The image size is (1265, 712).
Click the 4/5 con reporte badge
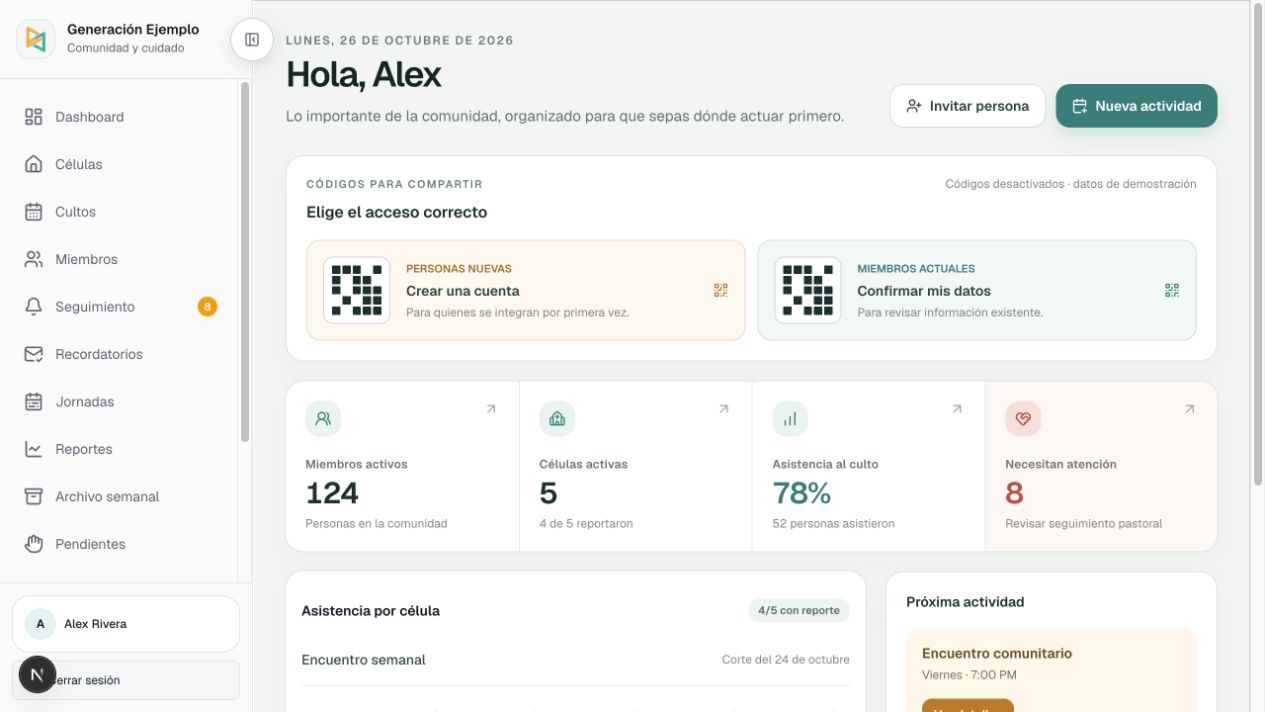(x=799, y=610)
